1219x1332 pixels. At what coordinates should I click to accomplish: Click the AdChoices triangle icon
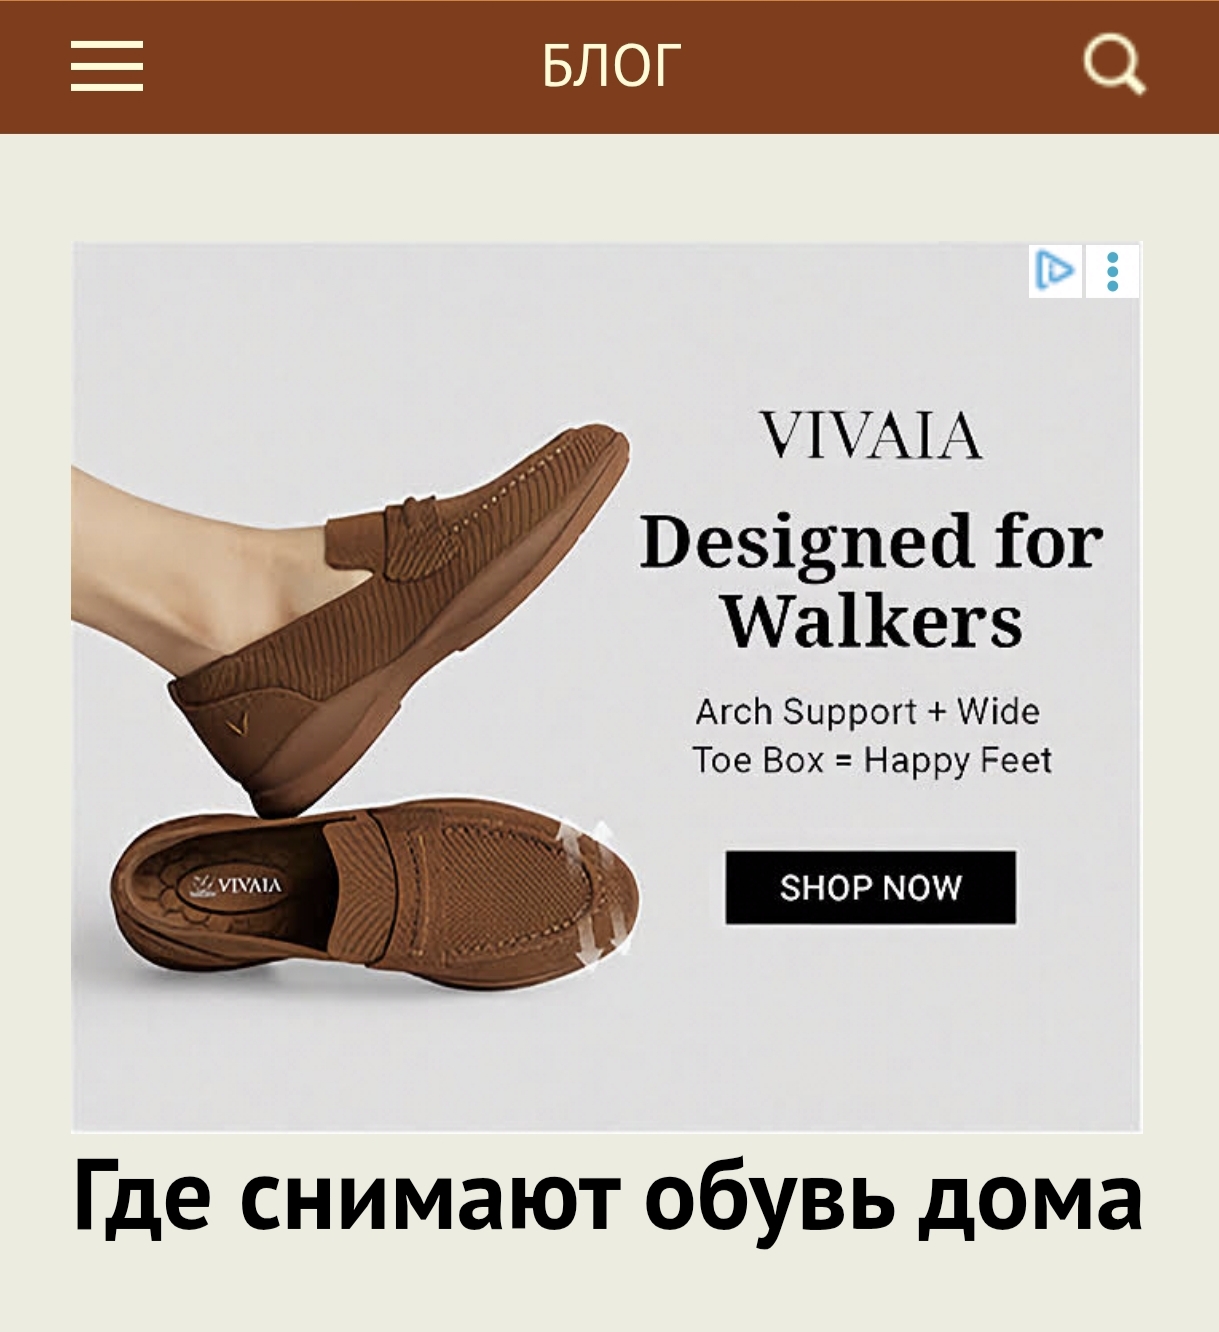pyautogui.click(x=1055, y=271)
